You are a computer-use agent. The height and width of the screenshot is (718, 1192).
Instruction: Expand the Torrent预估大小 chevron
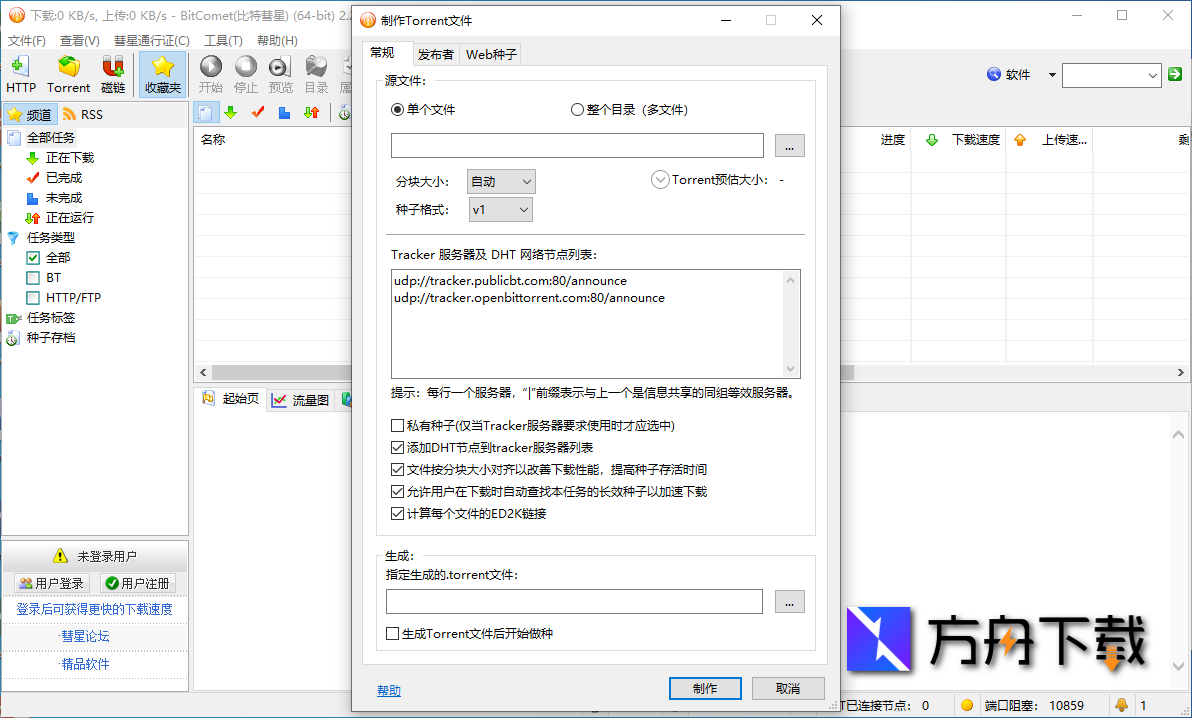660,180
